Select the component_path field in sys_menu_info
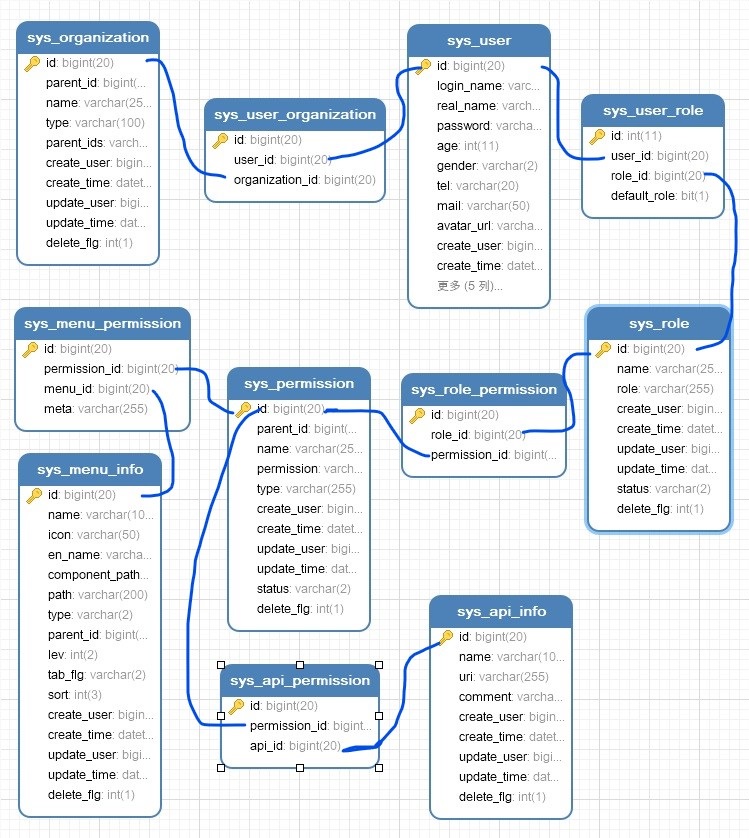This screenshot has height=838, width=749. tap(97, 575)
